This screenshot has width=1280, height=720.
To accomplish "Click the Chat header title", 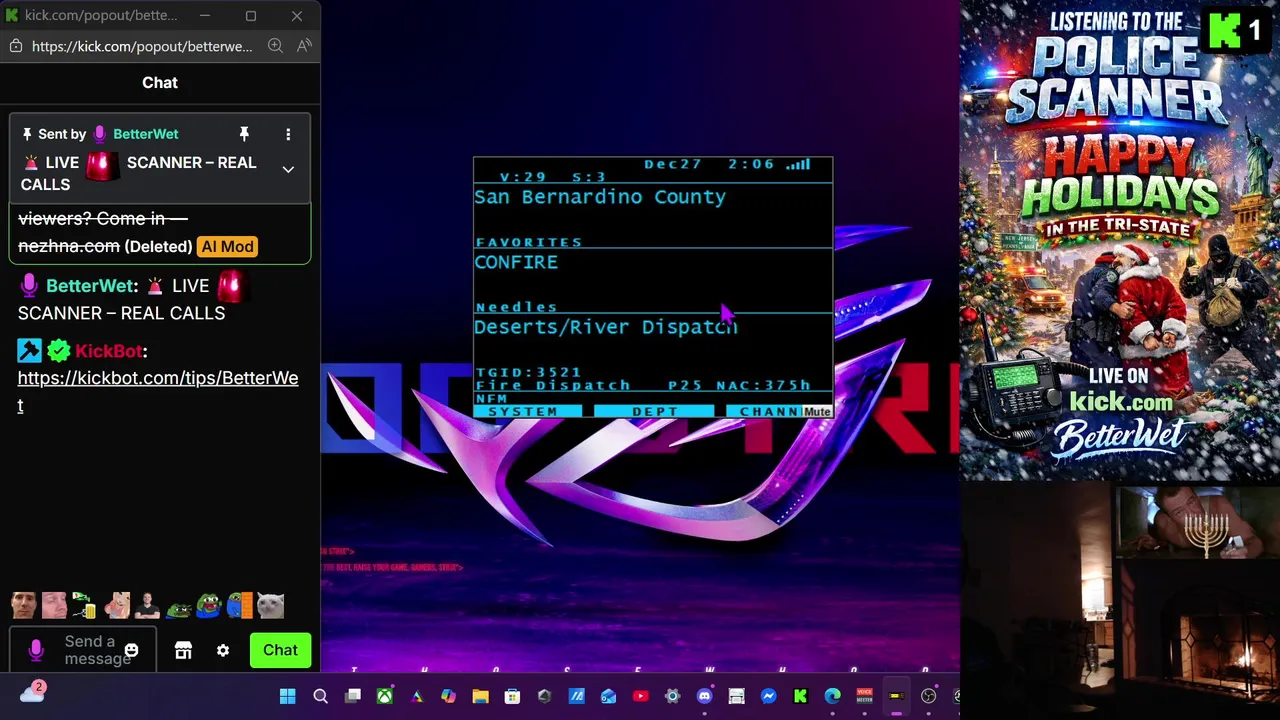I will (x=160, y=83).
